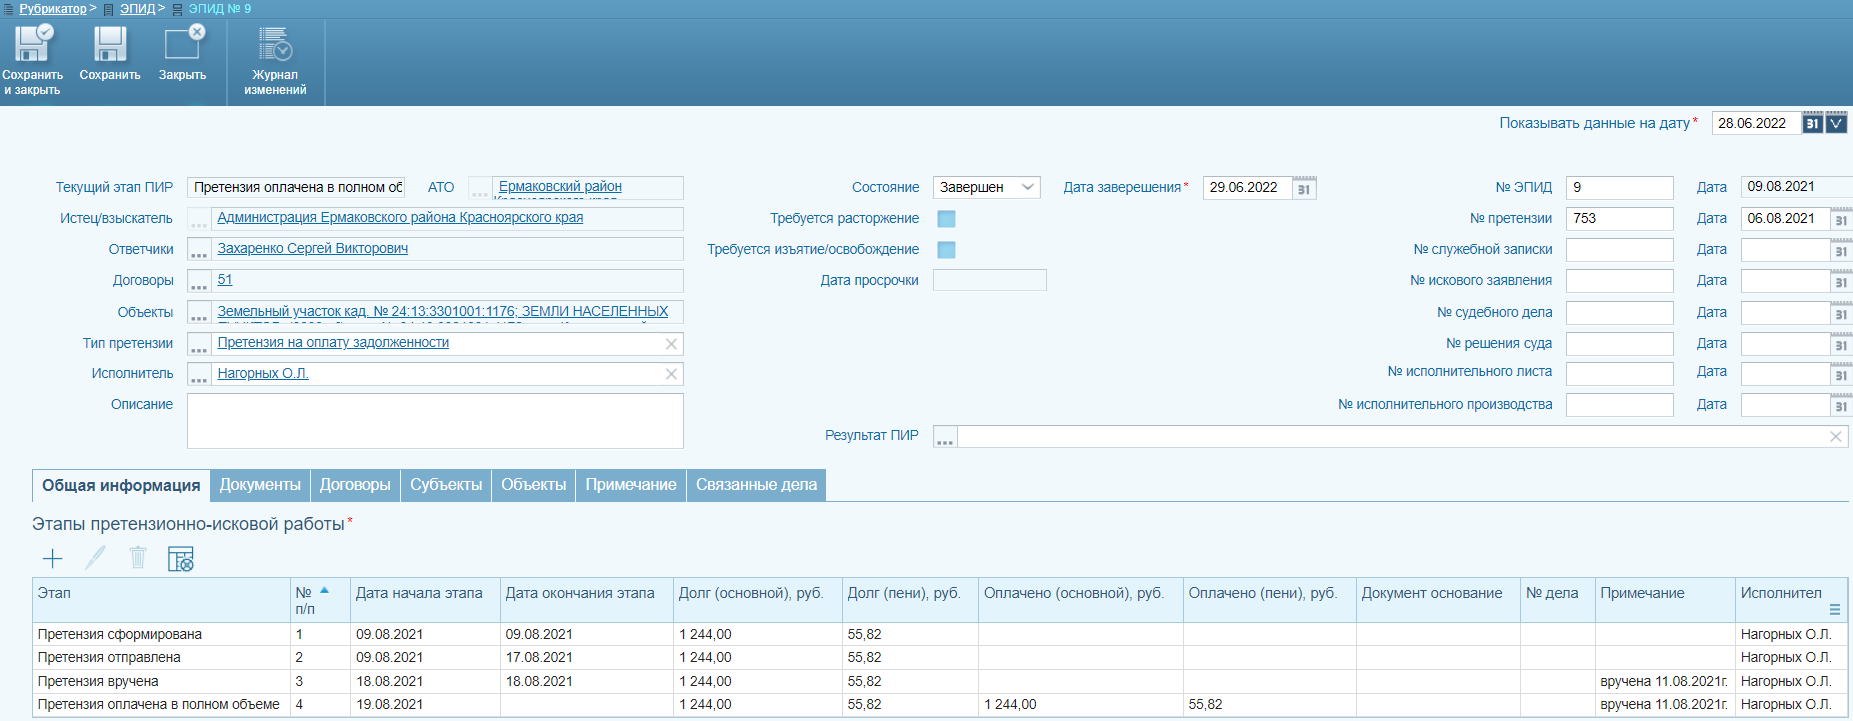
Task: Click the № претензии field with 753
Action: point(1619,219)
